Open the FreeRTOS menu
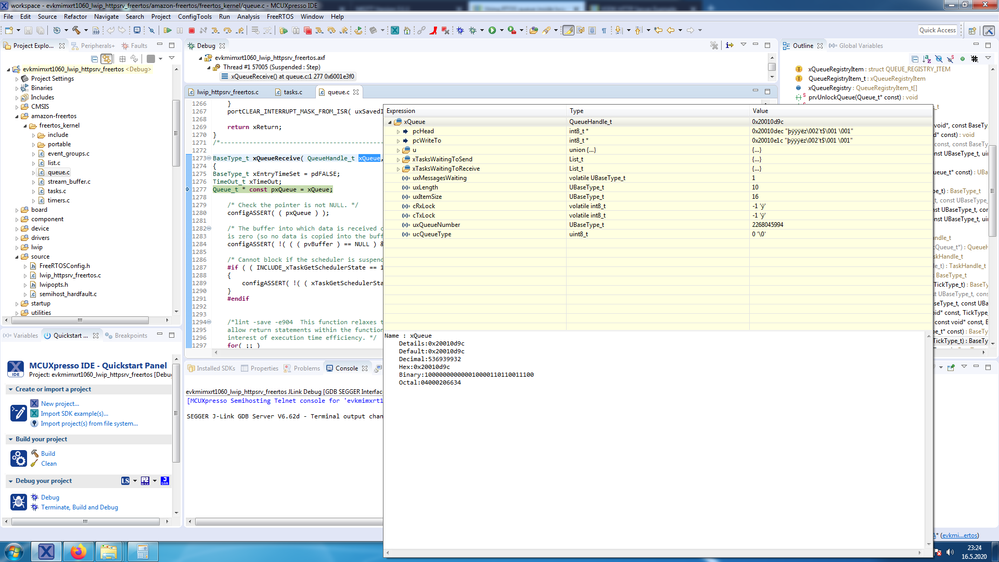 (280, 17)
